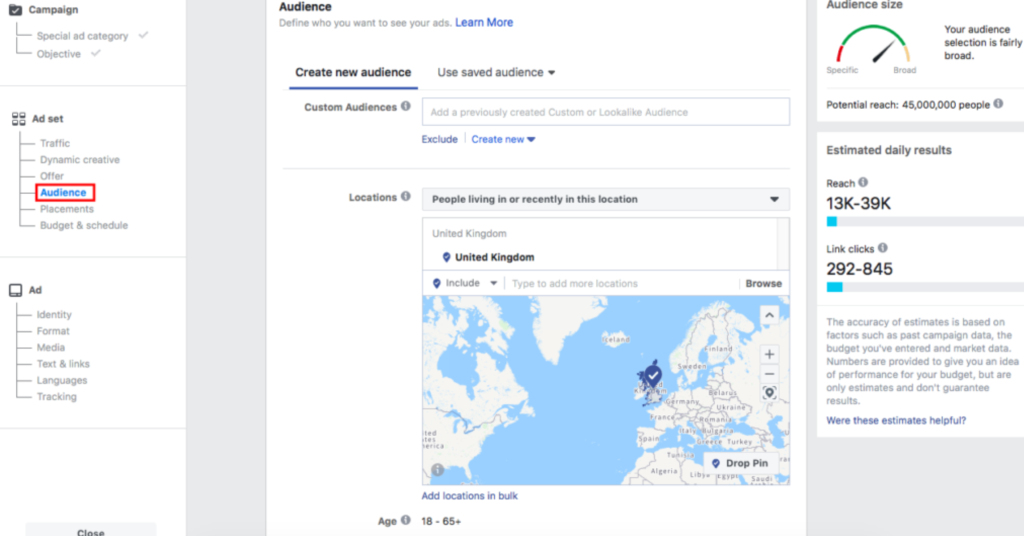The height and width of the screenshot is (536, 1024).
Task: Click the Exclude link
Action: (440, 139)
